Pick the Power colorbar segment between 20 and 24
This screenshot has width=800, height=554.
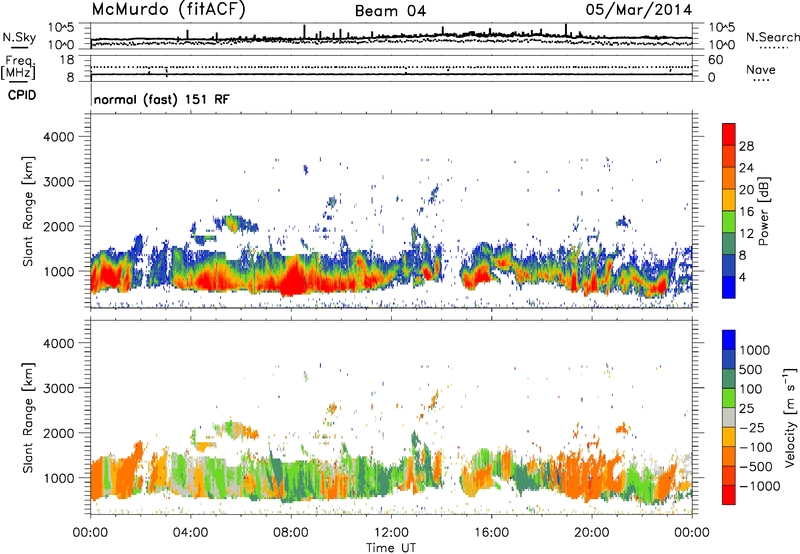pyautogui.click(x=729, y=179)
